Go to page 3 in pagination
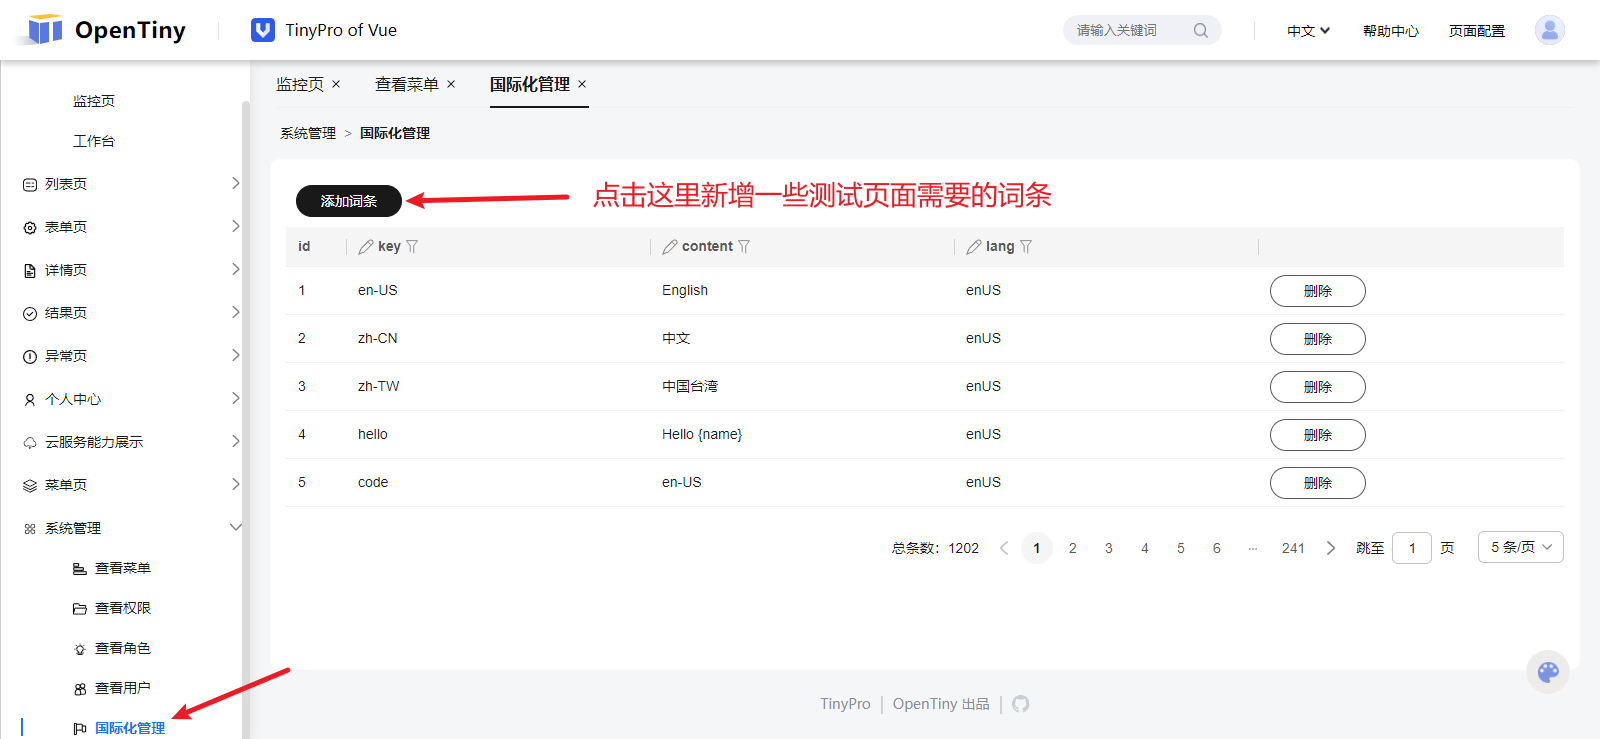 [1109, 548]
